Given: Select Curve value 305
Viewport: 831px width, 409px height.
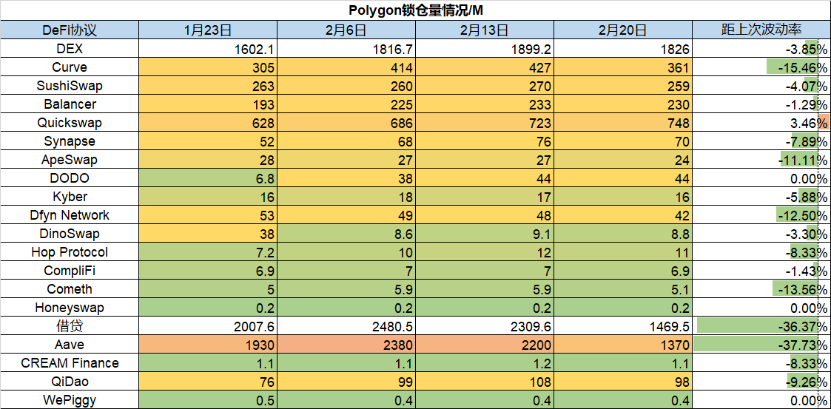Looking at the screenshot, I should tap(208, 67).
